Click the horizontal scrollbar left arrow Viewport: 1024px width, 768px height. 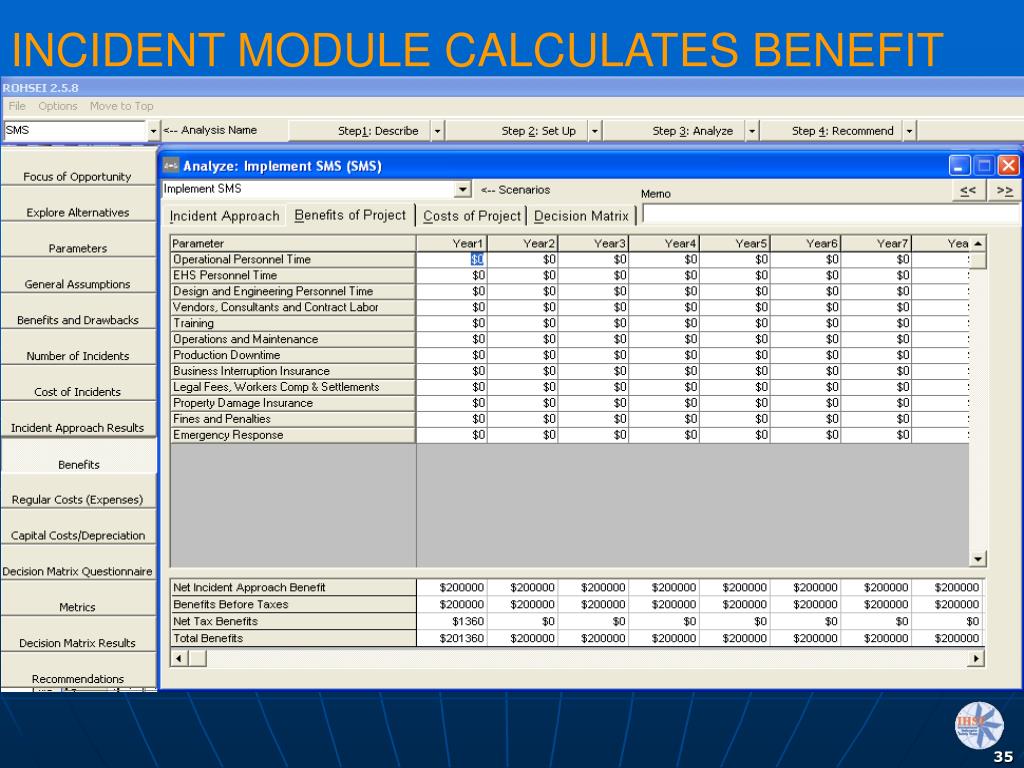coord(179,658)
